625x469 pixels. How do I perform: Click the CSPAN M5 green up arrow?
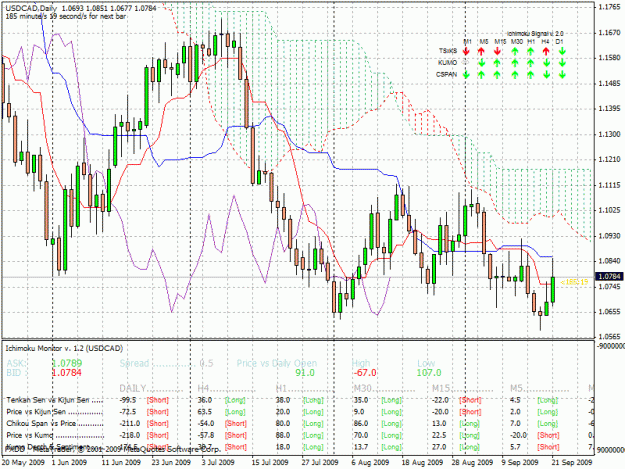click(482, 75)
